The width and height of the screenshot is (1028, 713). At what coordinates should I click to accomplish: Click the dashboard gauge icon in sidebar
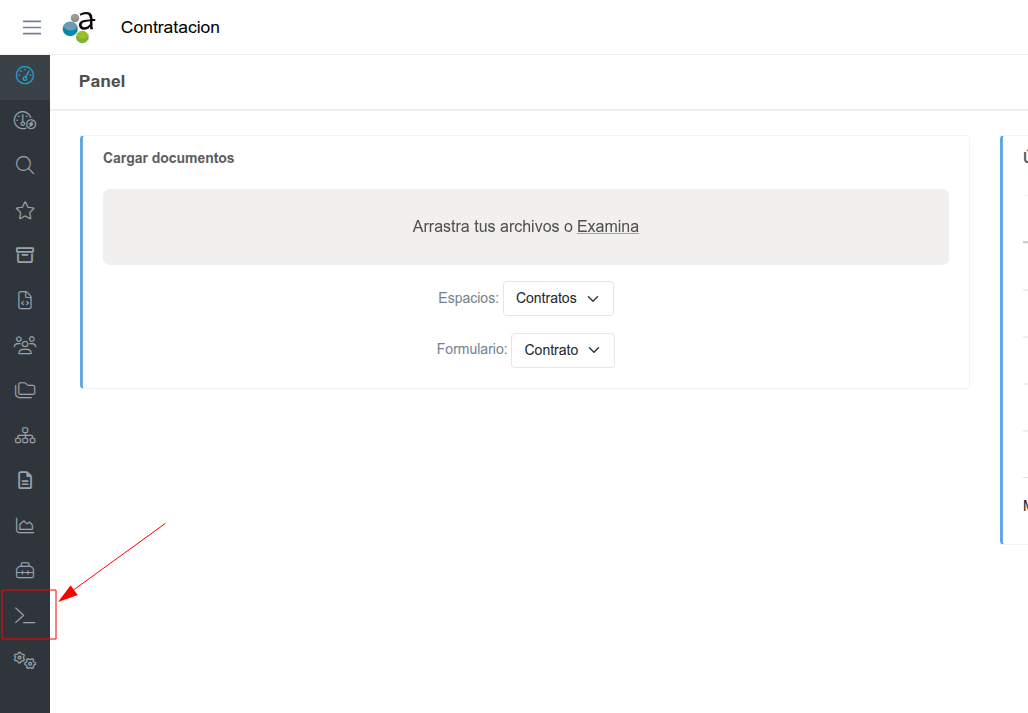(25, 76)
